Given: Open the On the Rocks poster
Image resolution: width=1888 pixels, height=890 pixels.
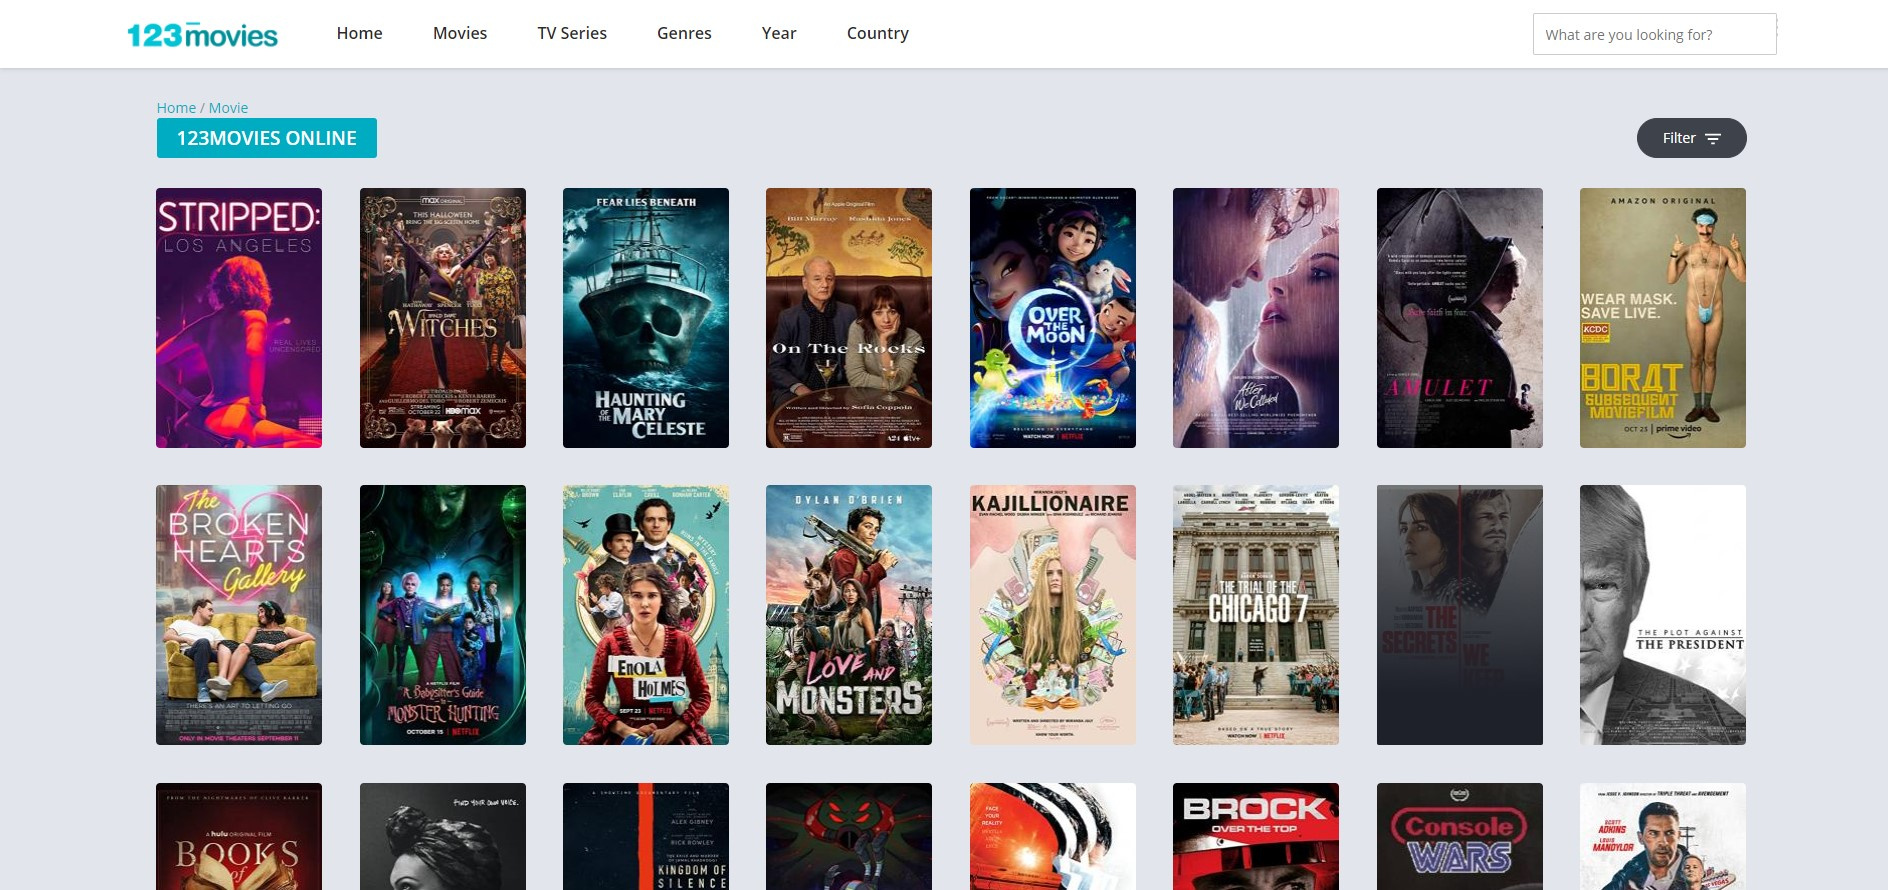Looking at the screenshot, I should (849, 318).
